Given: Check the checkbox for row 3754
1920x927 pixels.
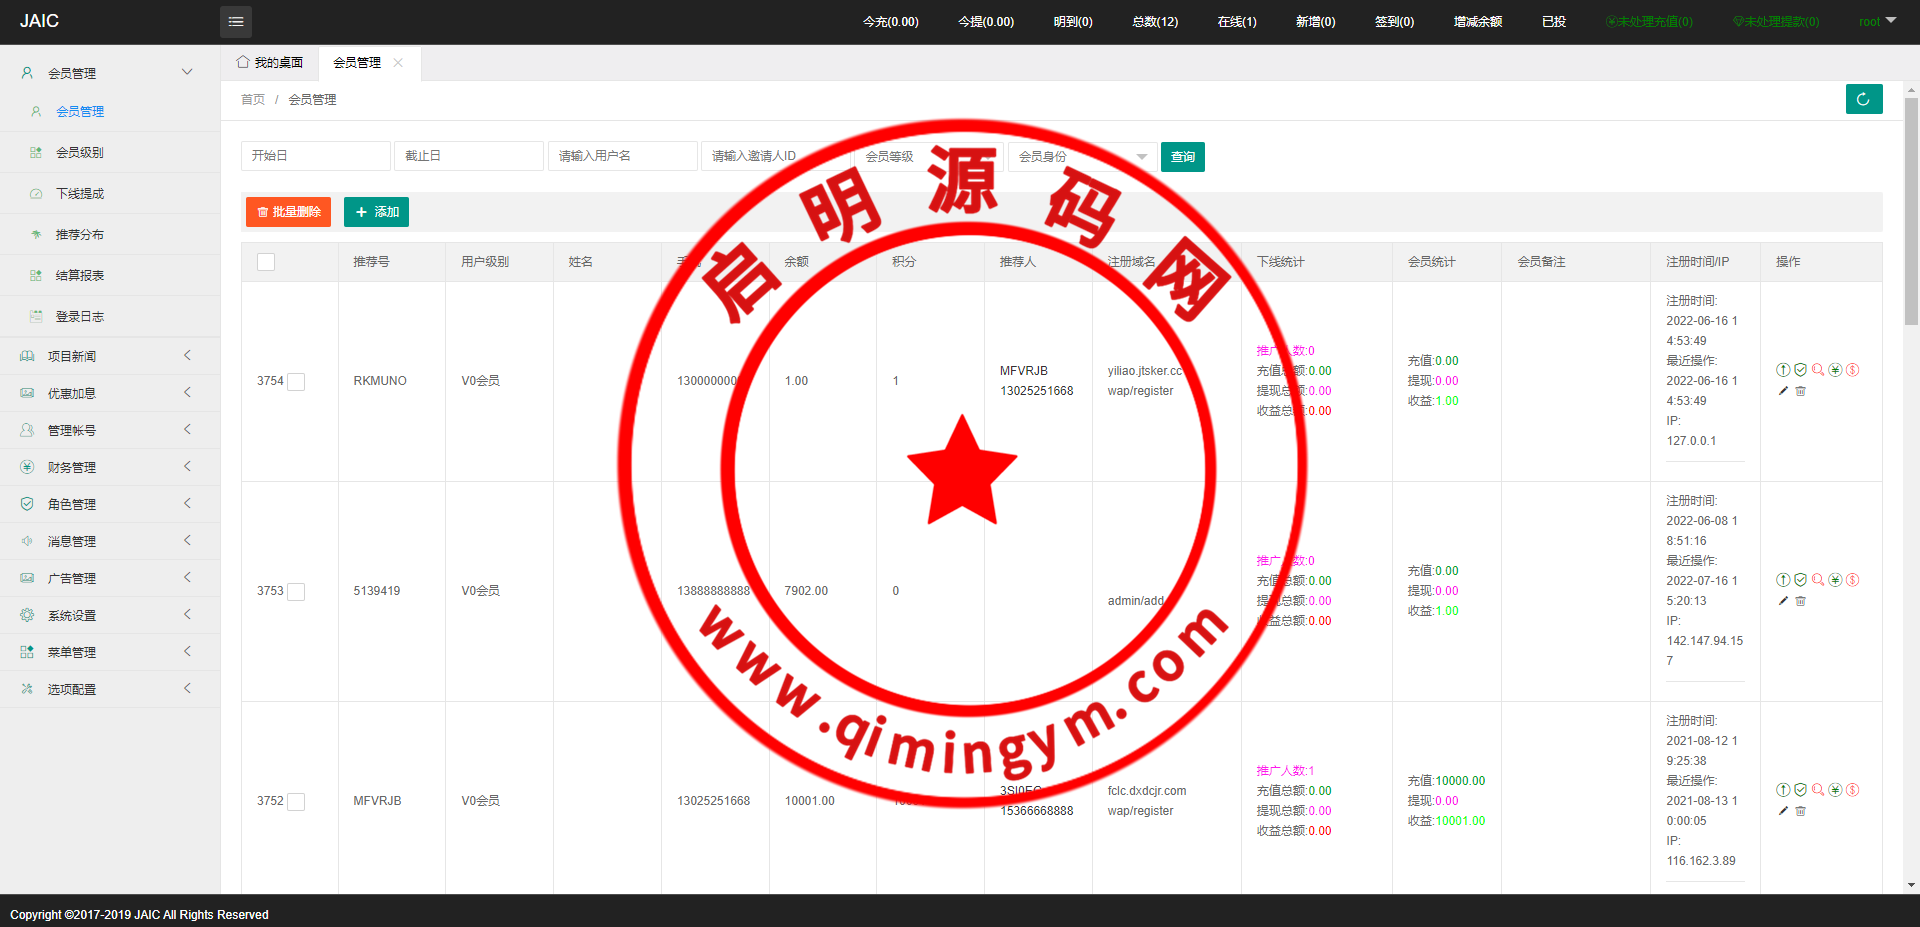Looking at the screenshot, I should click(296, 382).
